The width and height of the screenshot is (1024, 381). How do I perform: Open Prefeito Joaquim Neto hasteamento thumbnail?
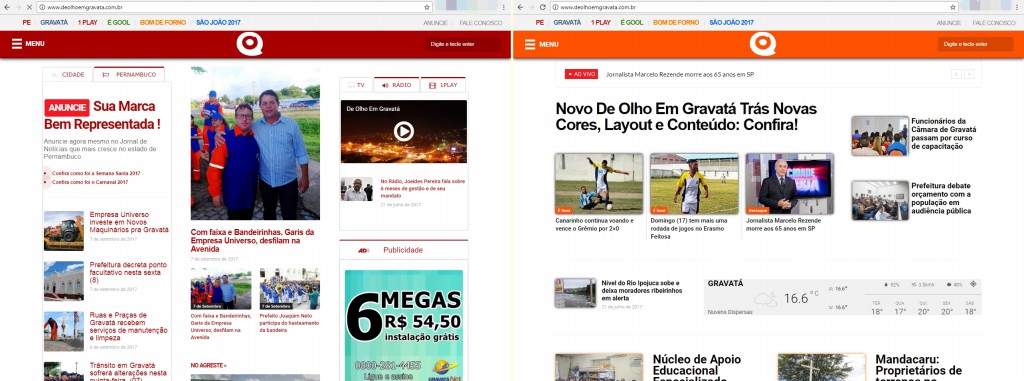tap(289, 288)
